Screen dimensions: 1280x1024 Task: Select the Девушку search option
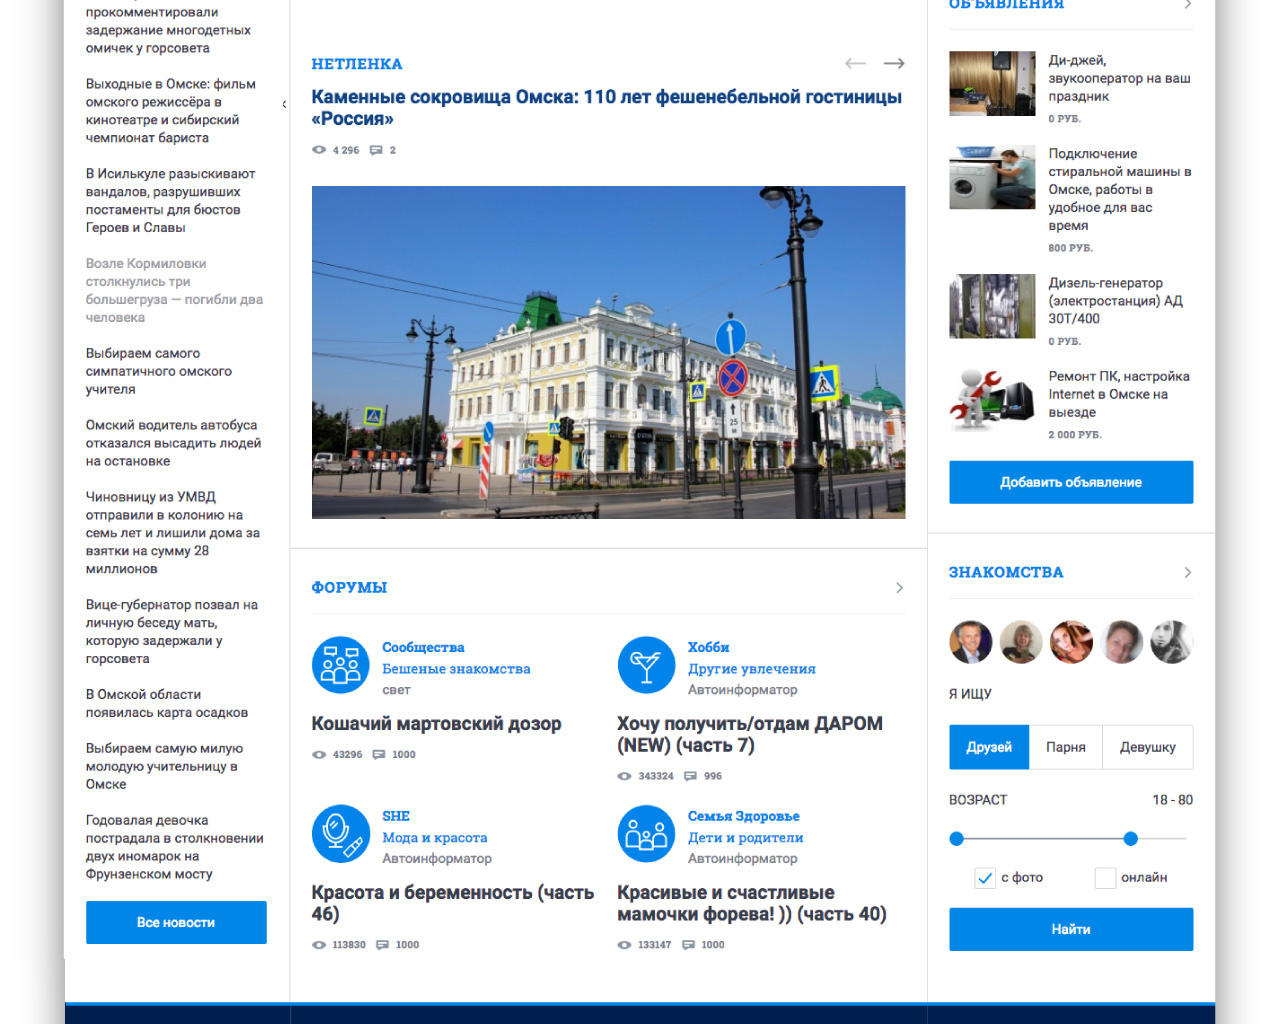(1148, 747)
